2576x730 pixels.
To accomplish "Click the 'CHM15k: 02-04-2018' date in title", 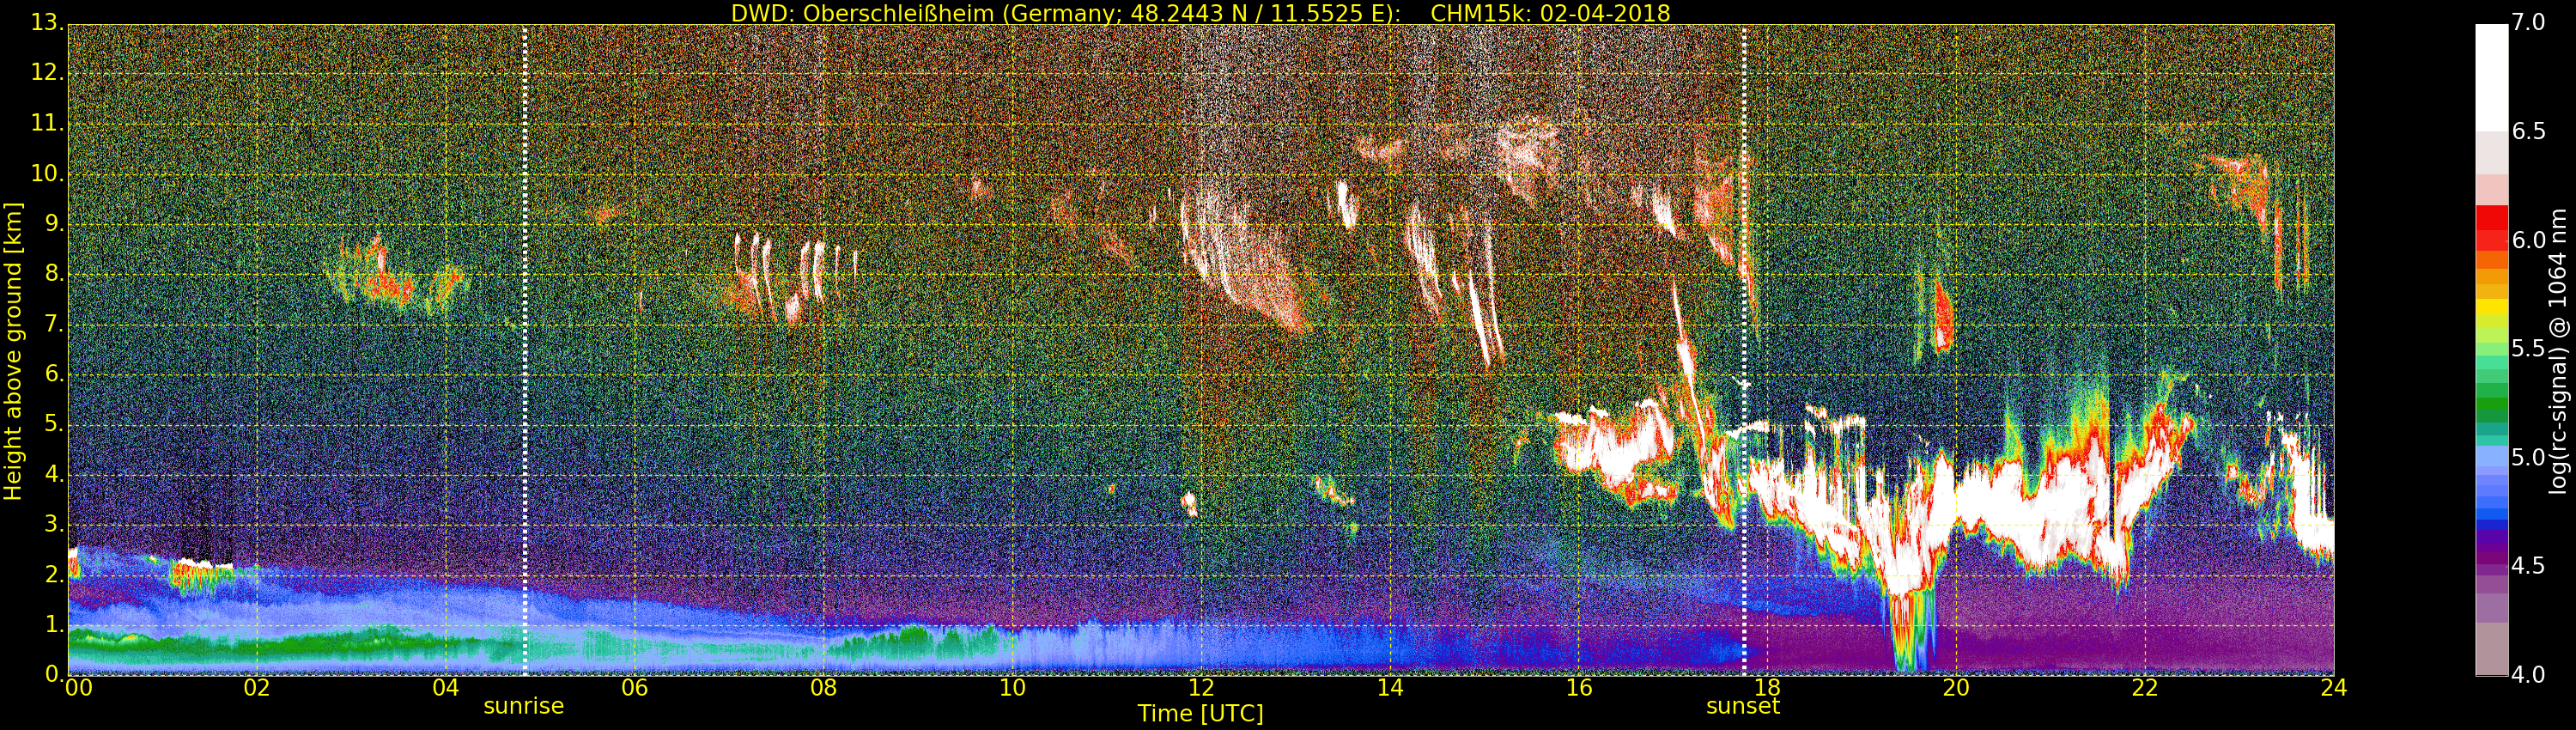I will pyautogui.click(x=1550, y=13).
